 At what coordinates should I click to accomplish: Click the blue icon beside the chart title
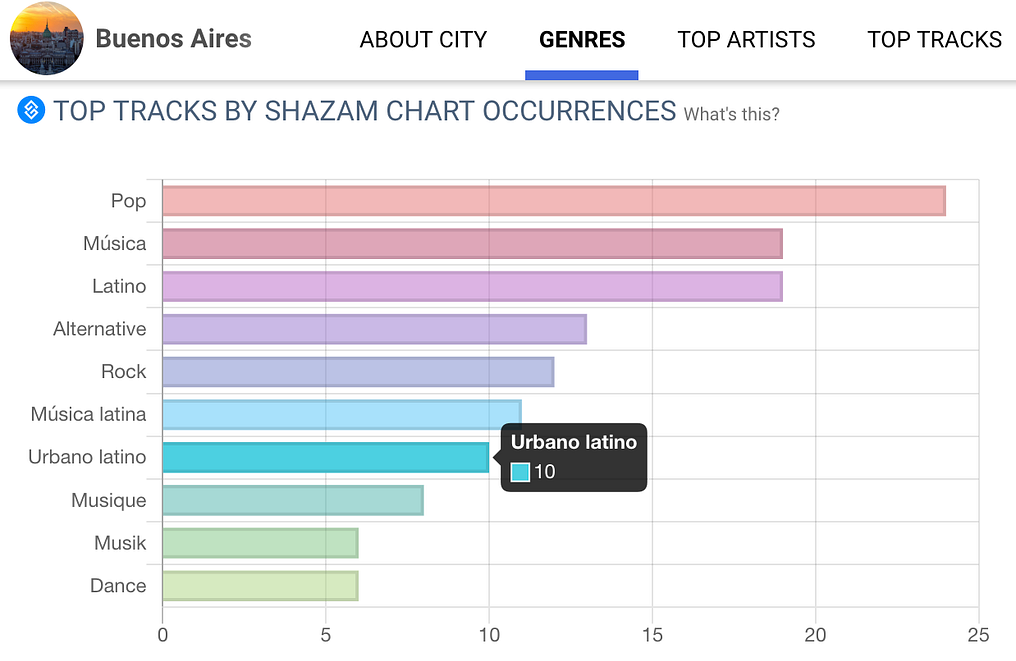[x=32, y=110]
